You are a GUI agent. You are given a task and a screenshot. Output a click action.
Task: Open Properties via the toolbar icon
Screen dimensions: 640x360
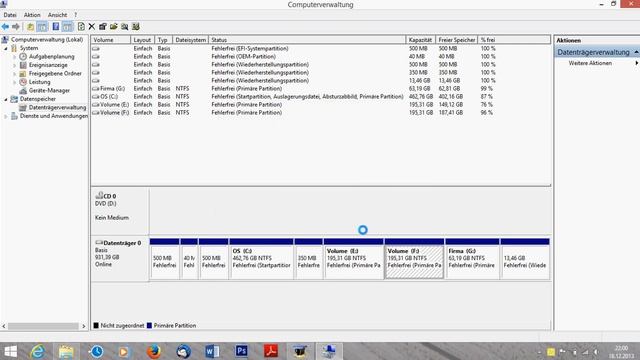[x=102, y=27]
